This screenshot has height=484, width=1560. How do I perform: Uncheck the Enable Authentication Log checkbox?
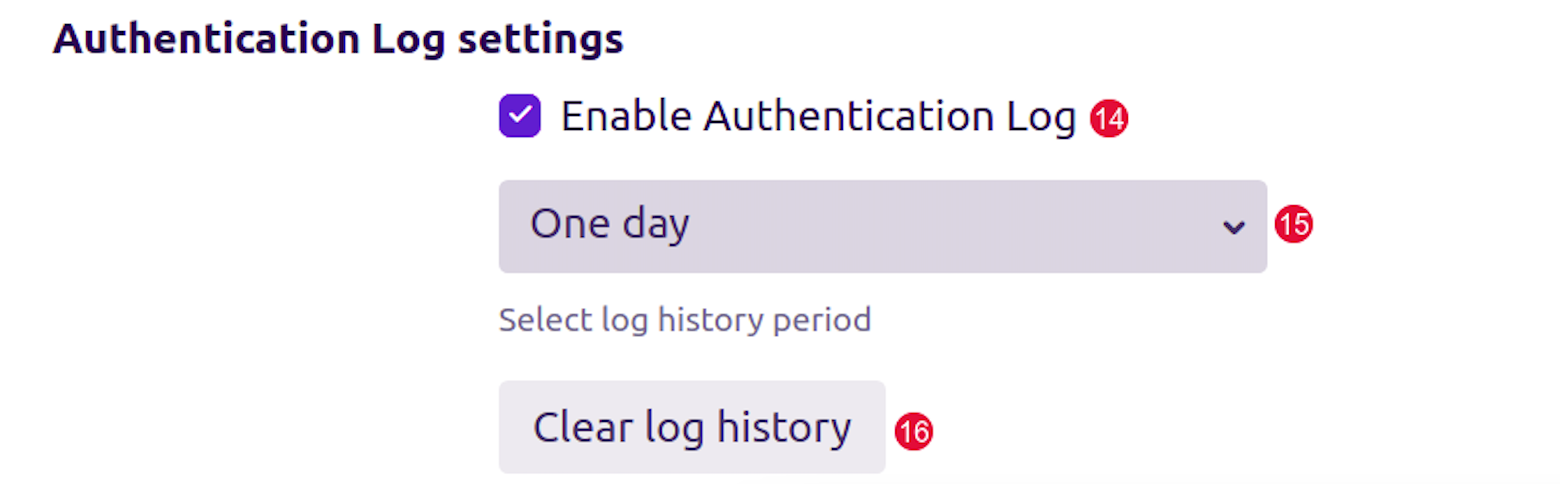coord(520,117)
